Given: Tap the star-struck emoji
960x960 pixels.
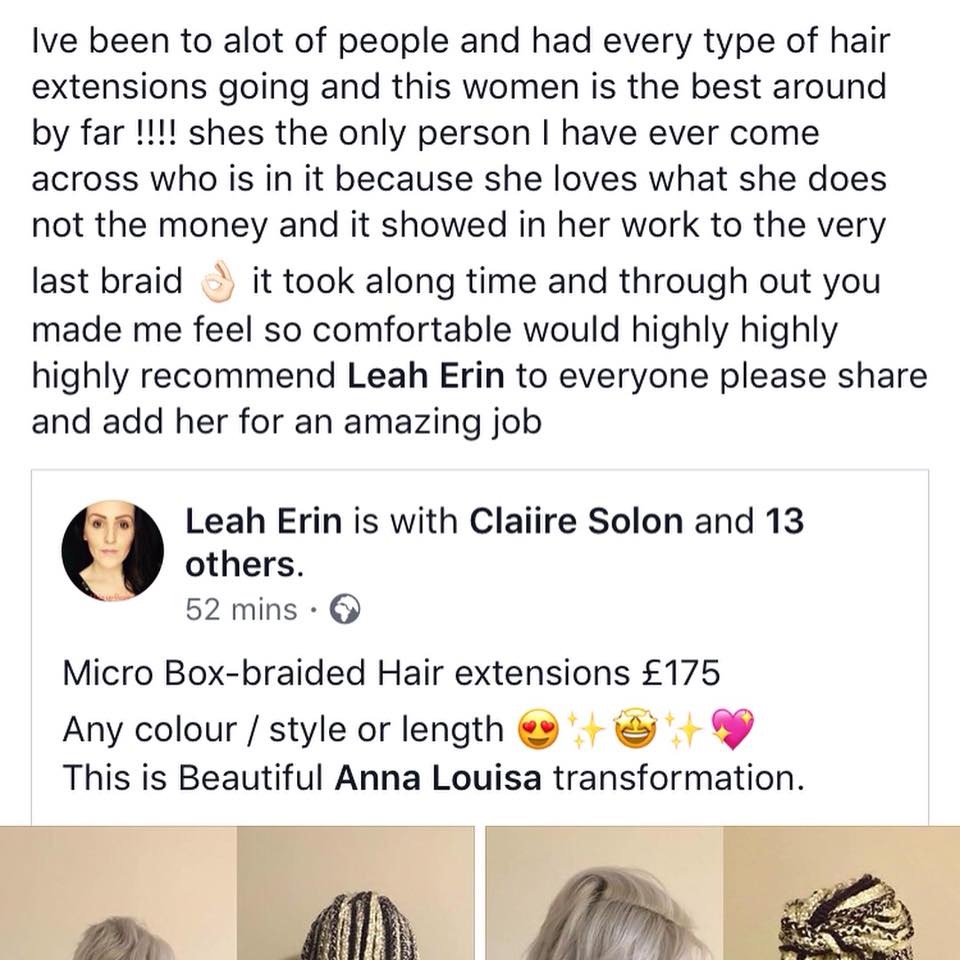Looking at the screenshot, I should tap(634, 730).
